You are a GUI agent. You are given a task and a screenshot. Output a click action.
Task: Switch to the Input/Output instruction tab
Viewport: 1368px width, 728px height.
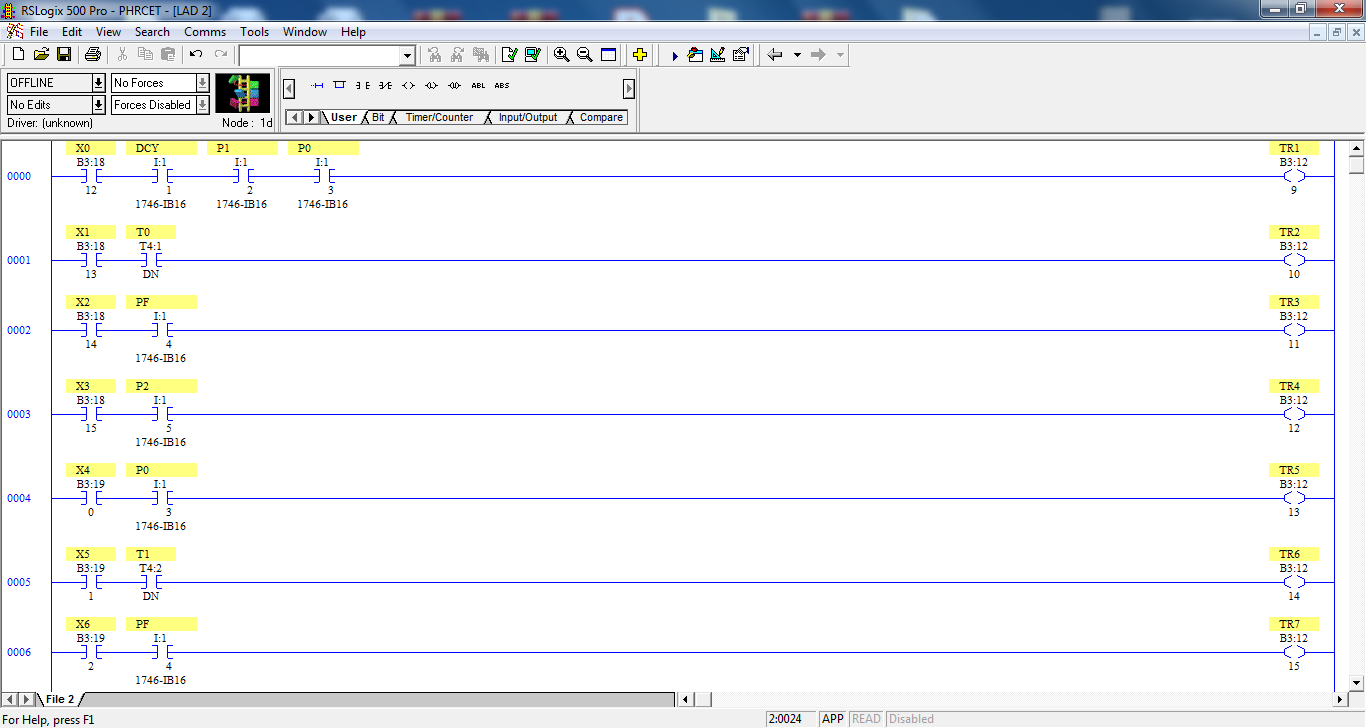coord(528,117)
